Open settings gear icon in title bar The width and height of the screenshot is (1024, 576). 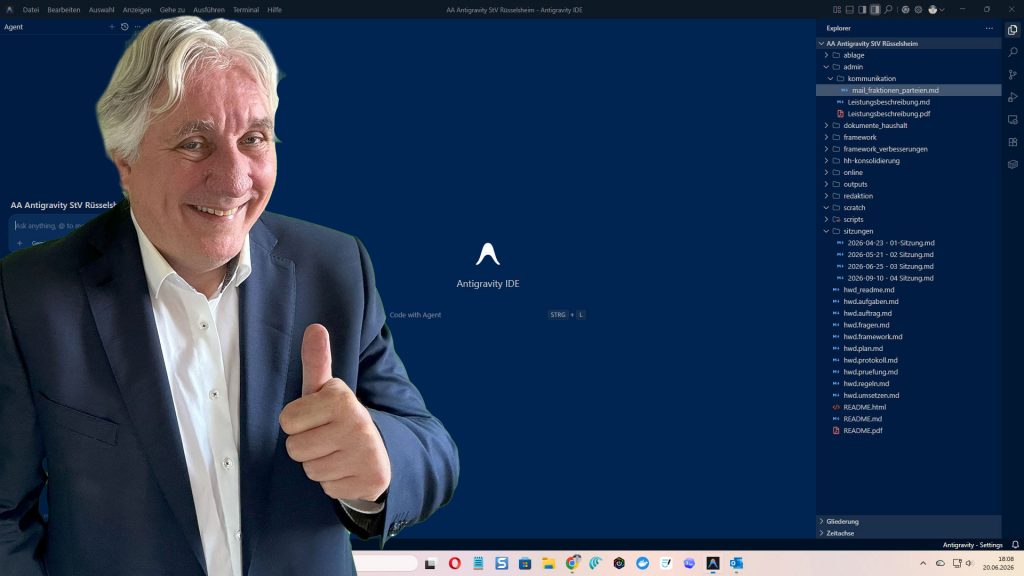click(x=918, y=10)
